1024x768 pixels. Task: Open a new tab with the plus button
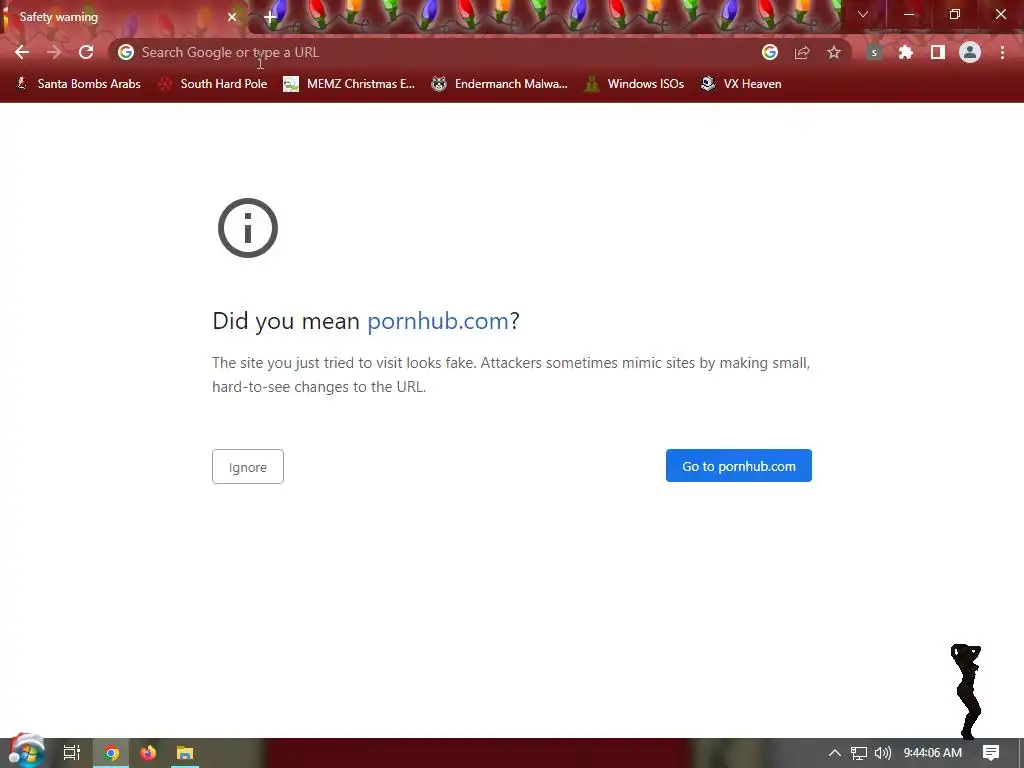click(x=270, y=18)
